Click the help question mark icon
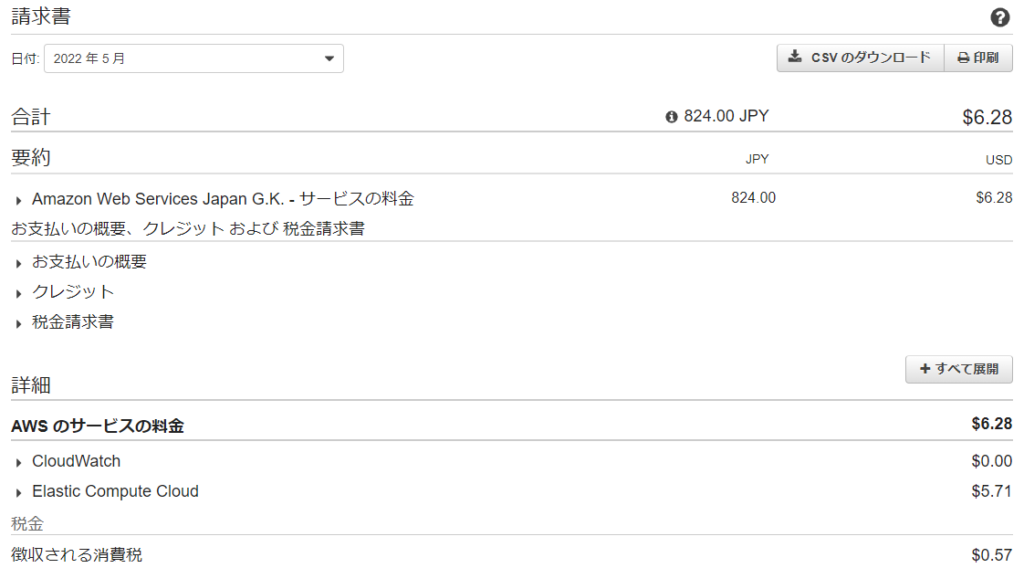 coord(999,18)
